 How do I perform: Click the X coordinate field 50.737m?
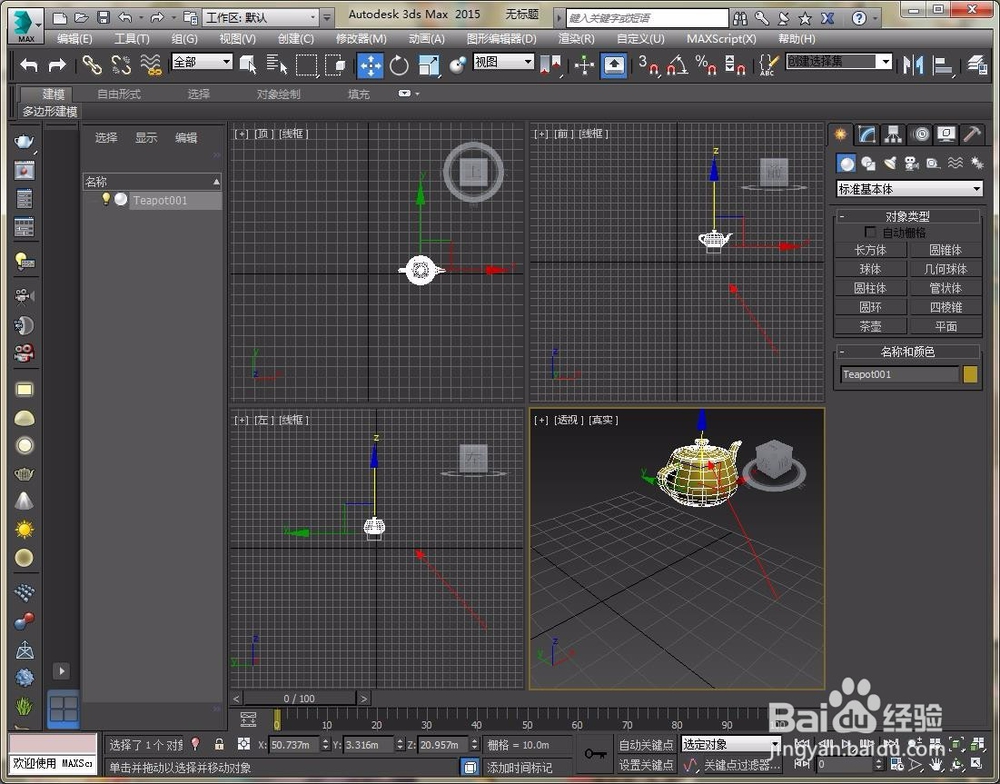click(294, 744)
